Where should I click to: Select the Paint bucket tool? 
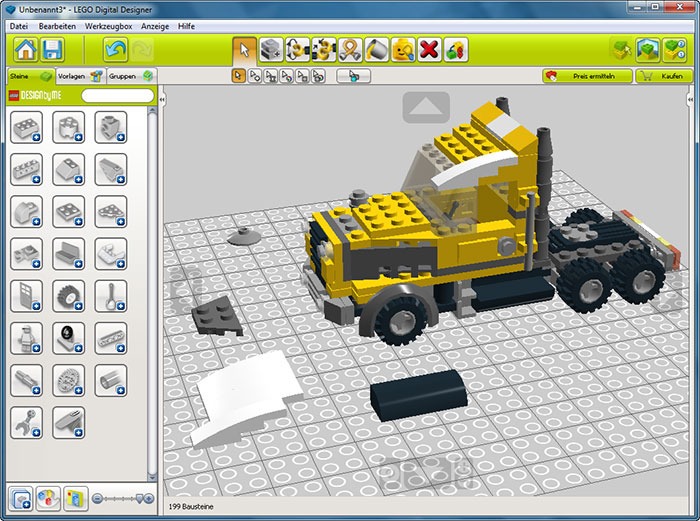[x=375, y=49]
